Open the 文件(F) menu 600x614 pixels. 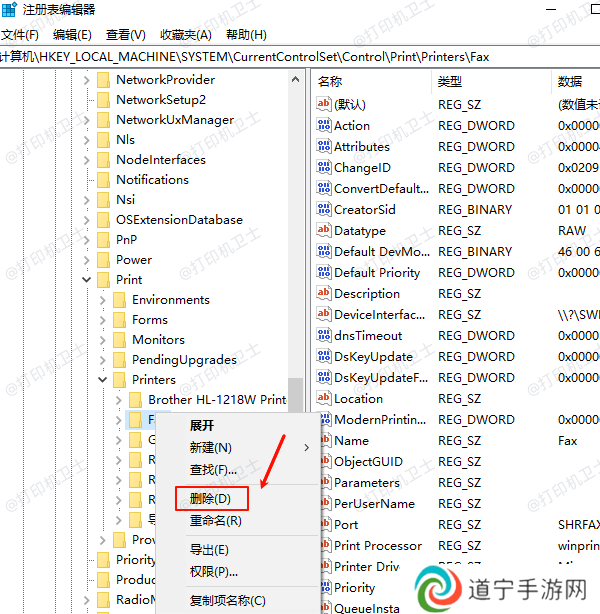pyautogui.click(x=20, y=35)
